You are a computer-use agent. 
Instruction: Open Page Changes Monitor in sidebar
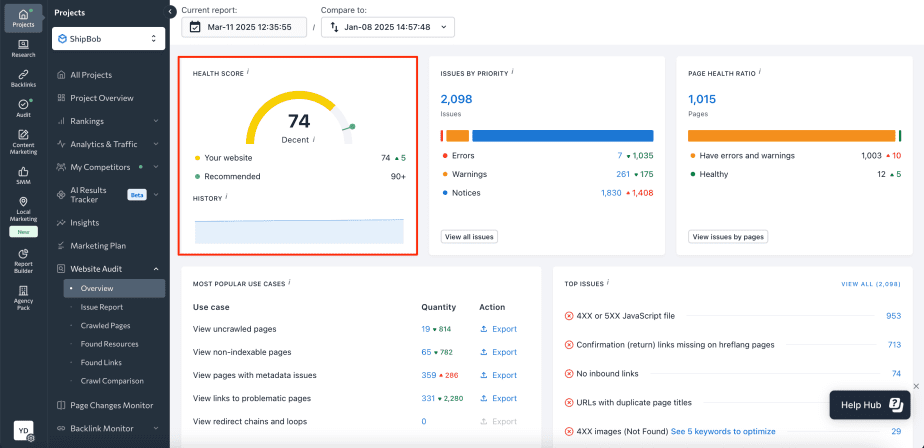pos(111,406)
